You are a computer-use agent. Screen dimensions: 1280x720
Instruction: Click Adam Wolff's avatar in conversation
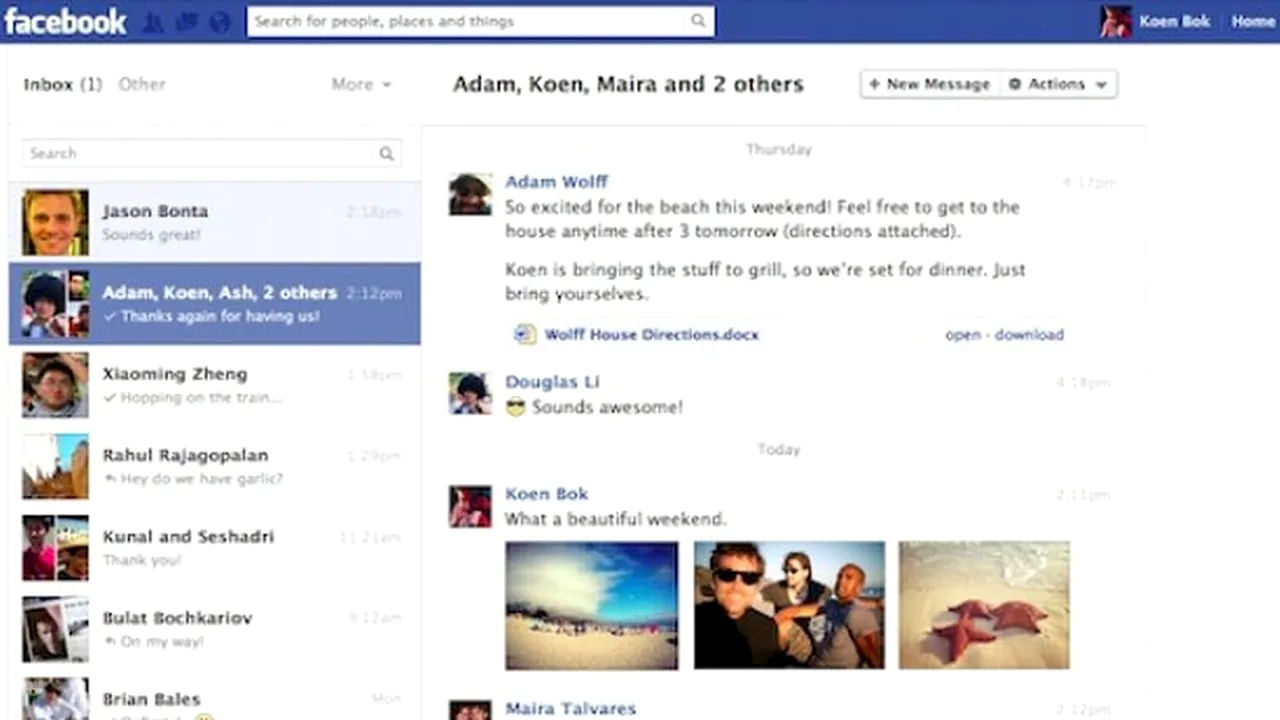pos(469,194)
